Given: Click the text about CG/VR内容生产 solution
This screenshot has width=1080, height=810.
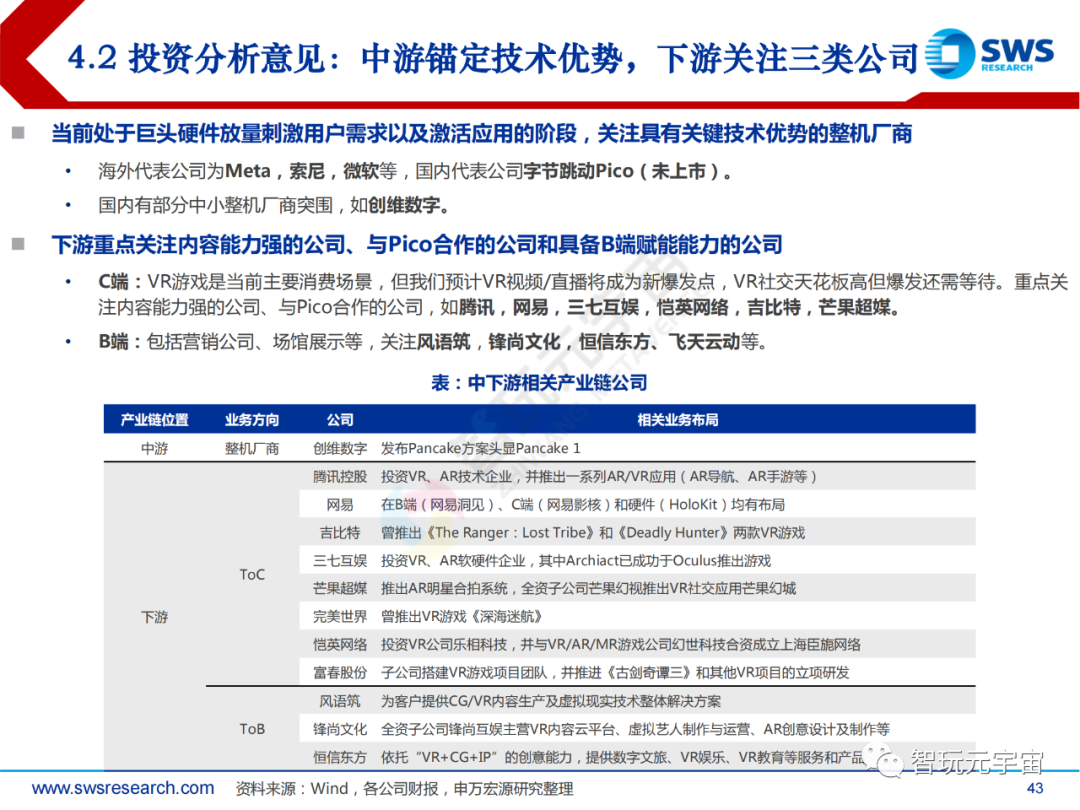Looking at the screenshot, I should tap(551, 701).
